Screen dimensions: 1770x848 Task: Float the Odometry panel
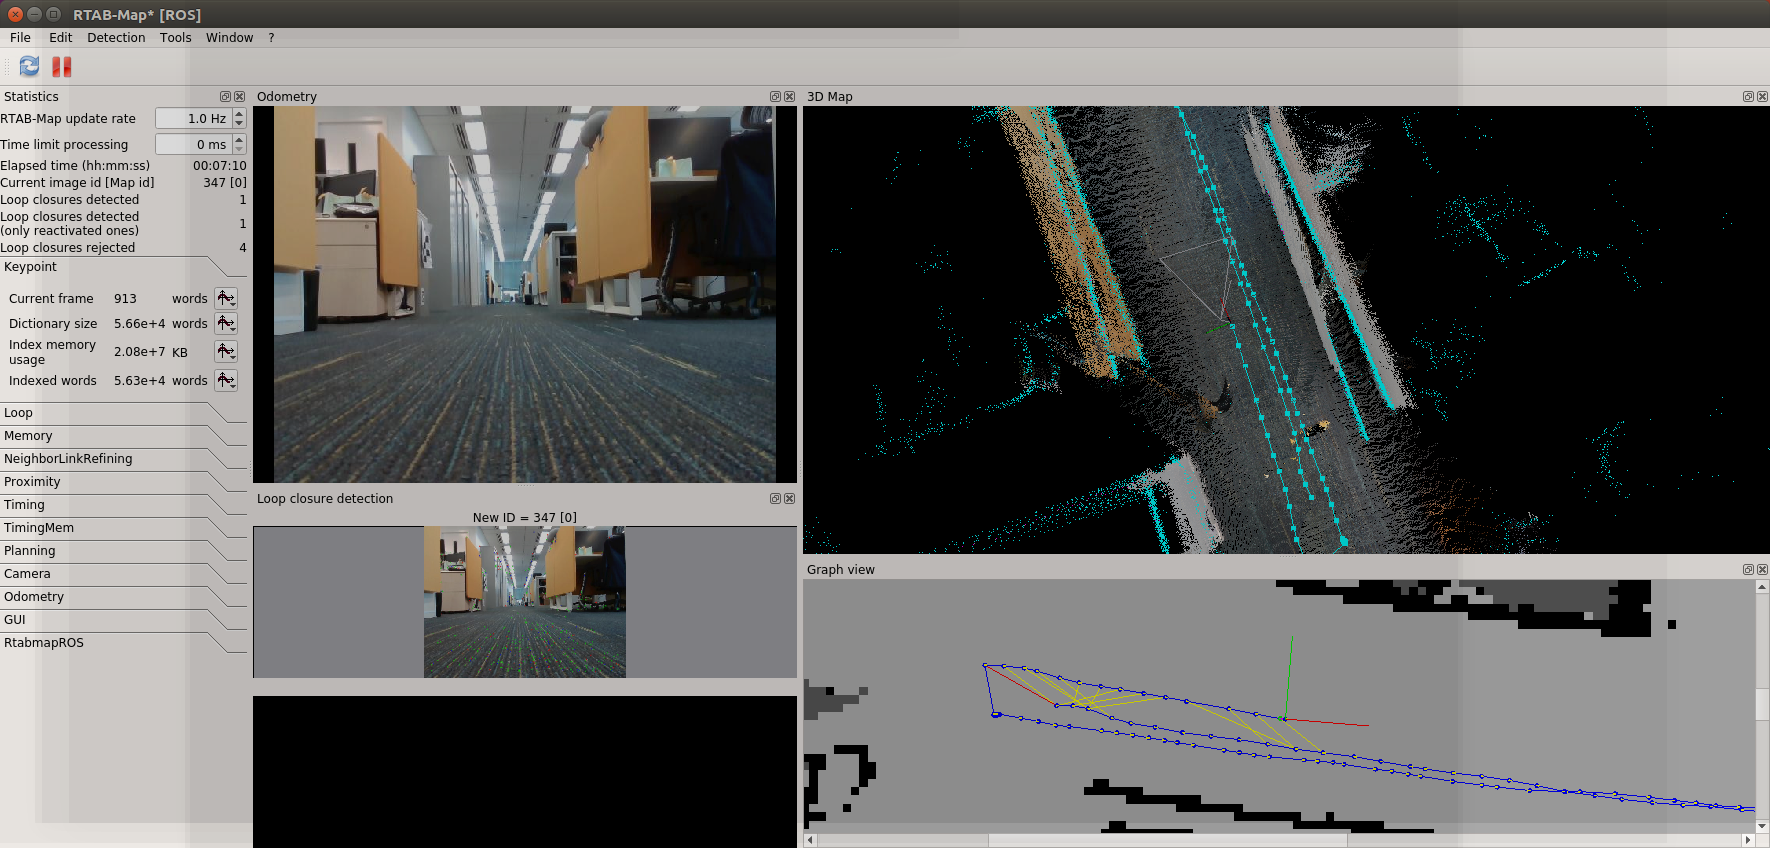[775, 97]
